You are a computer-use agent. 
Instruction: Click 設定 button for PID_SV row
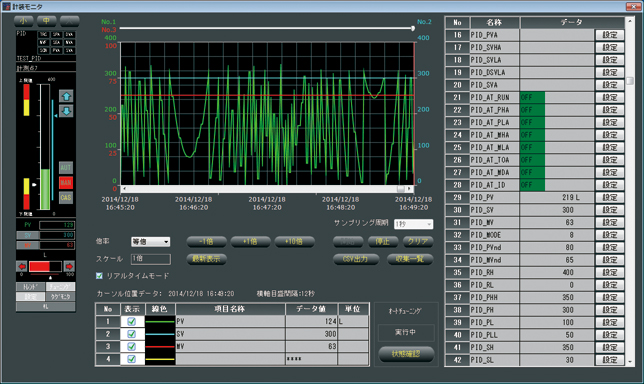(x=610, y=210)
